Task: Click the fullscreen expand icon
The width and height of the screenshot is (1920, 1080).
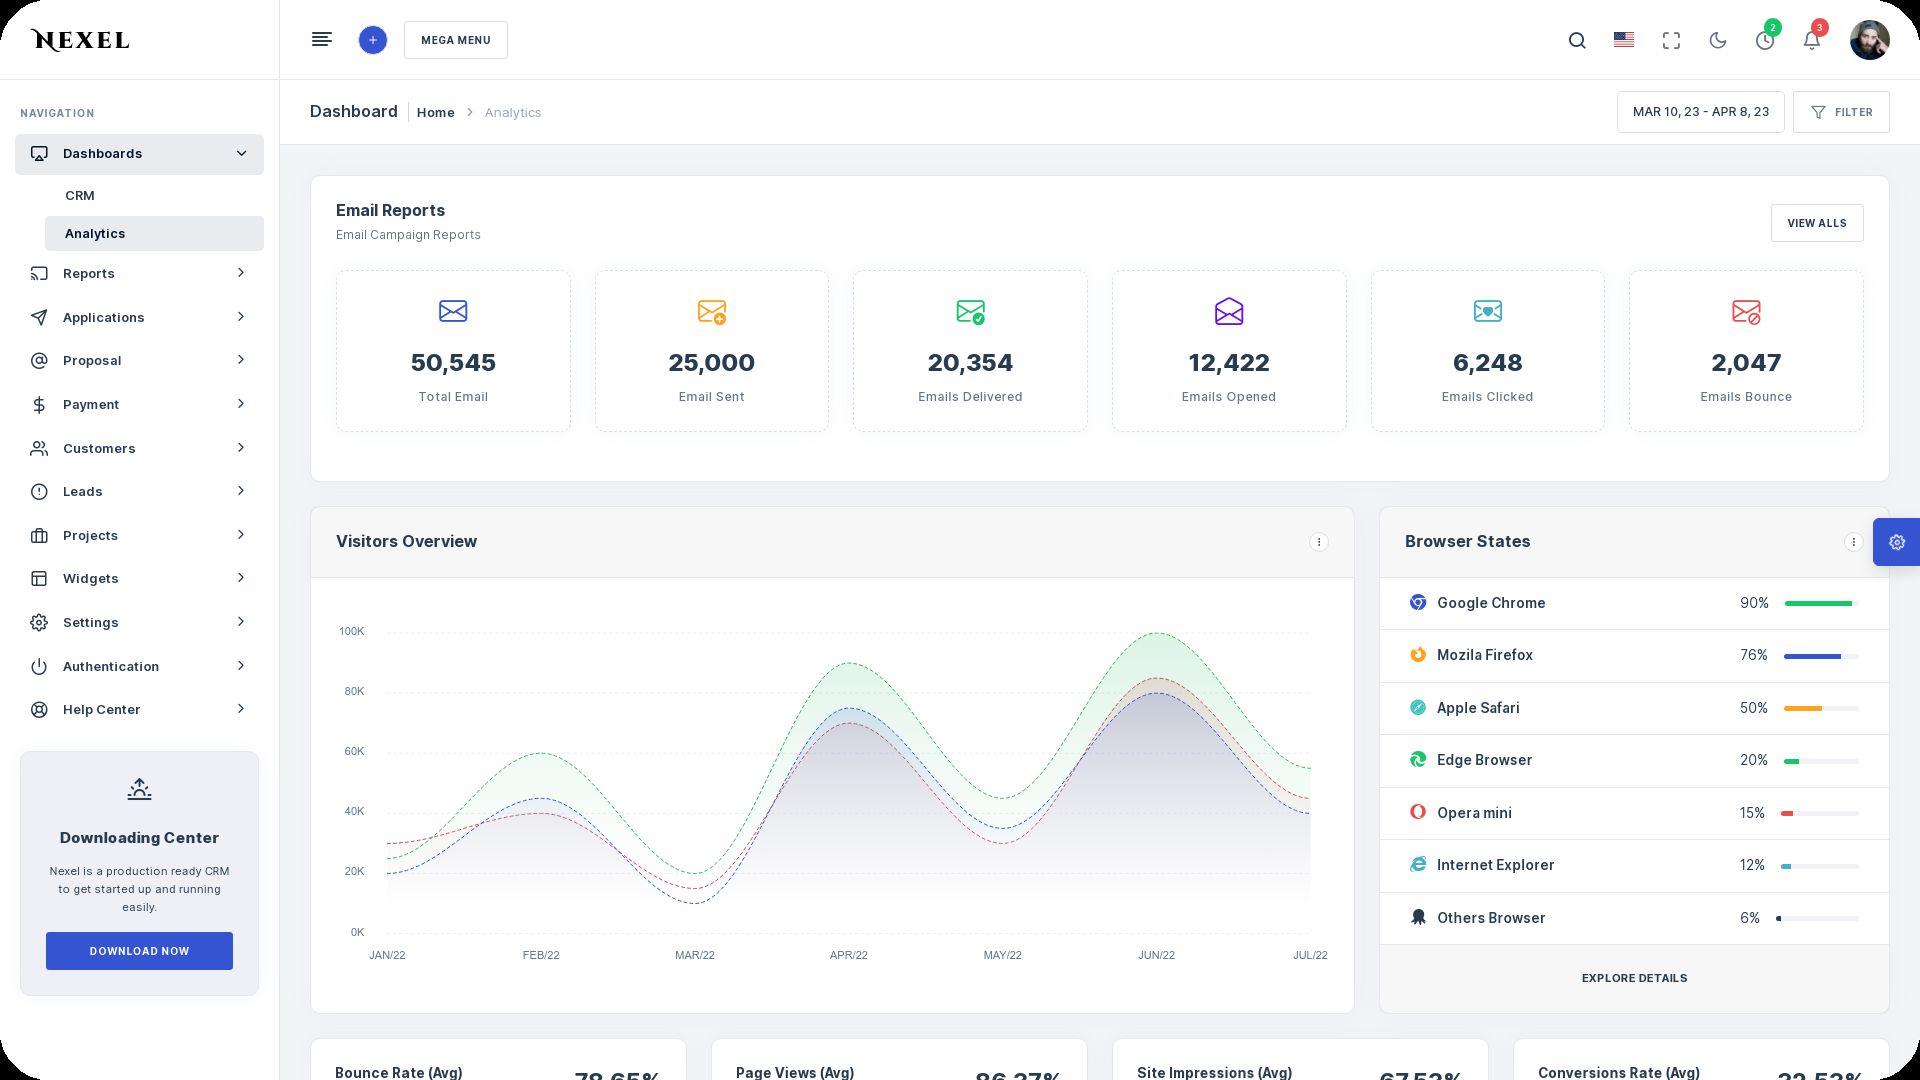Action: click(x=1671, y=41)
